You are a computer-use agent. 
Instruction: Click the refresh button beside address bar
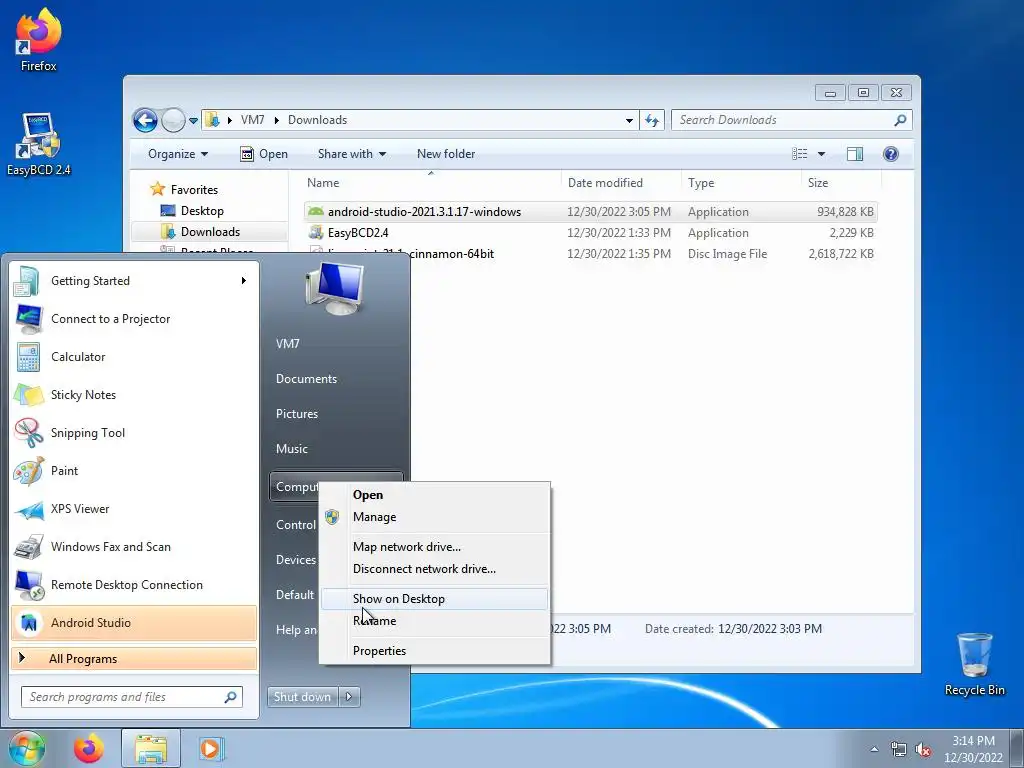click(x=652, y=120)
